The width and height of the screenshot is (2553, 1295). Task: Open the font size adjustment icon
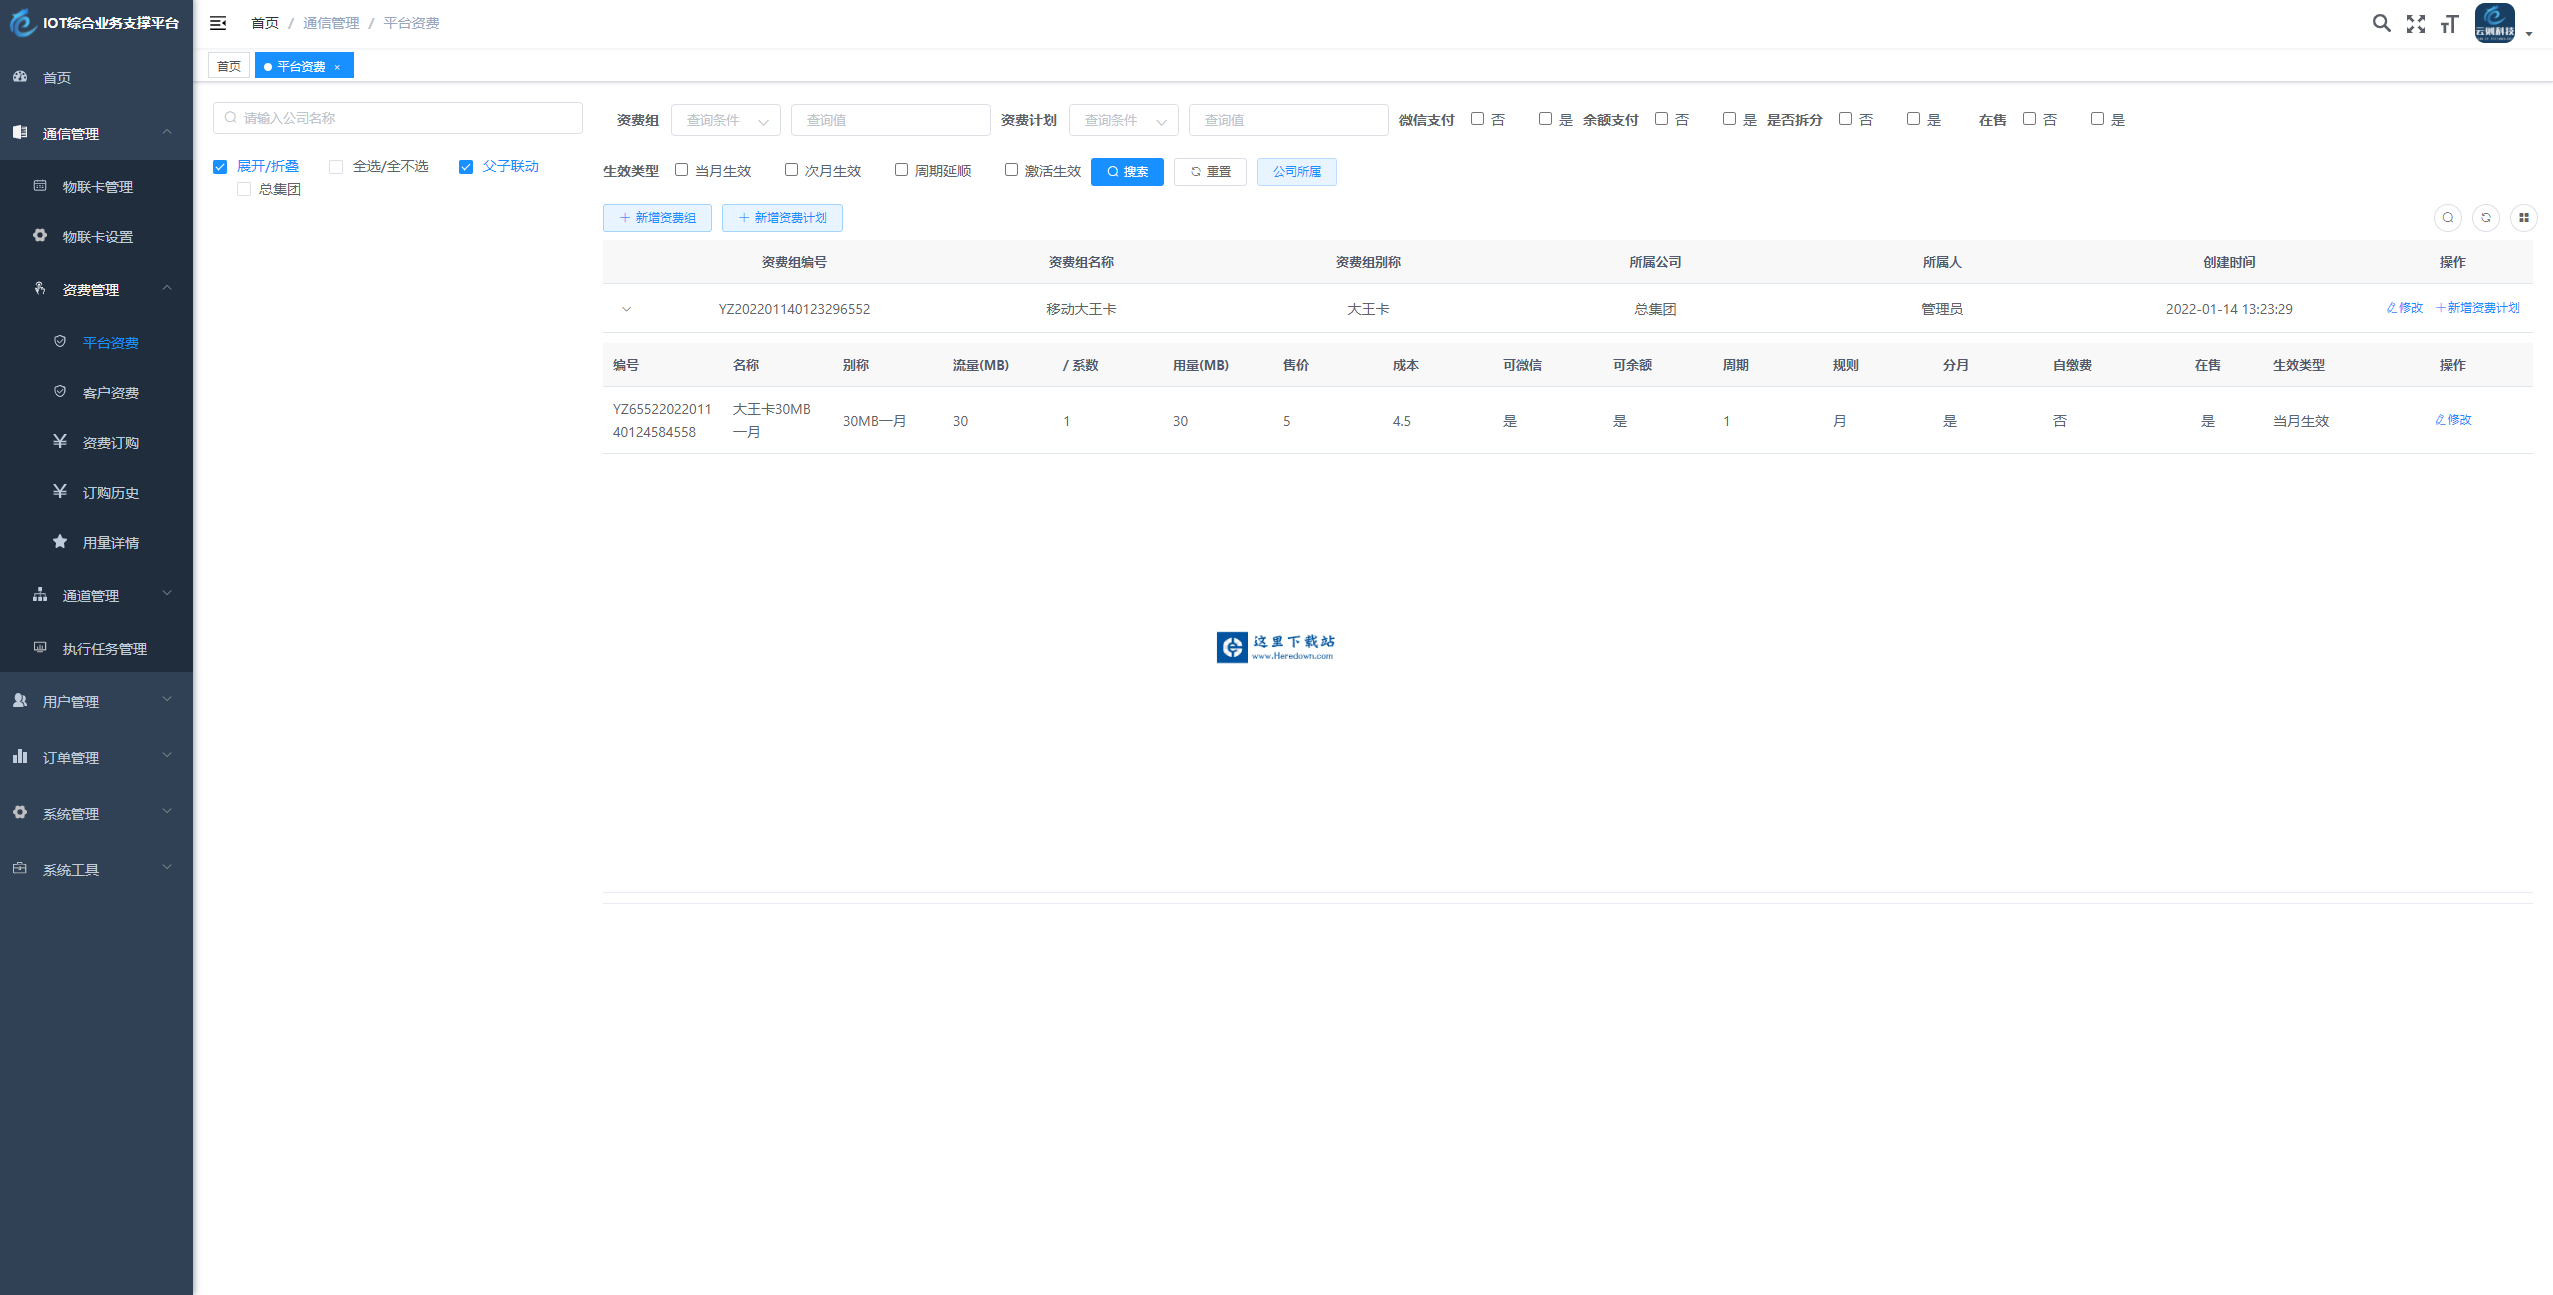point(2448,24)
